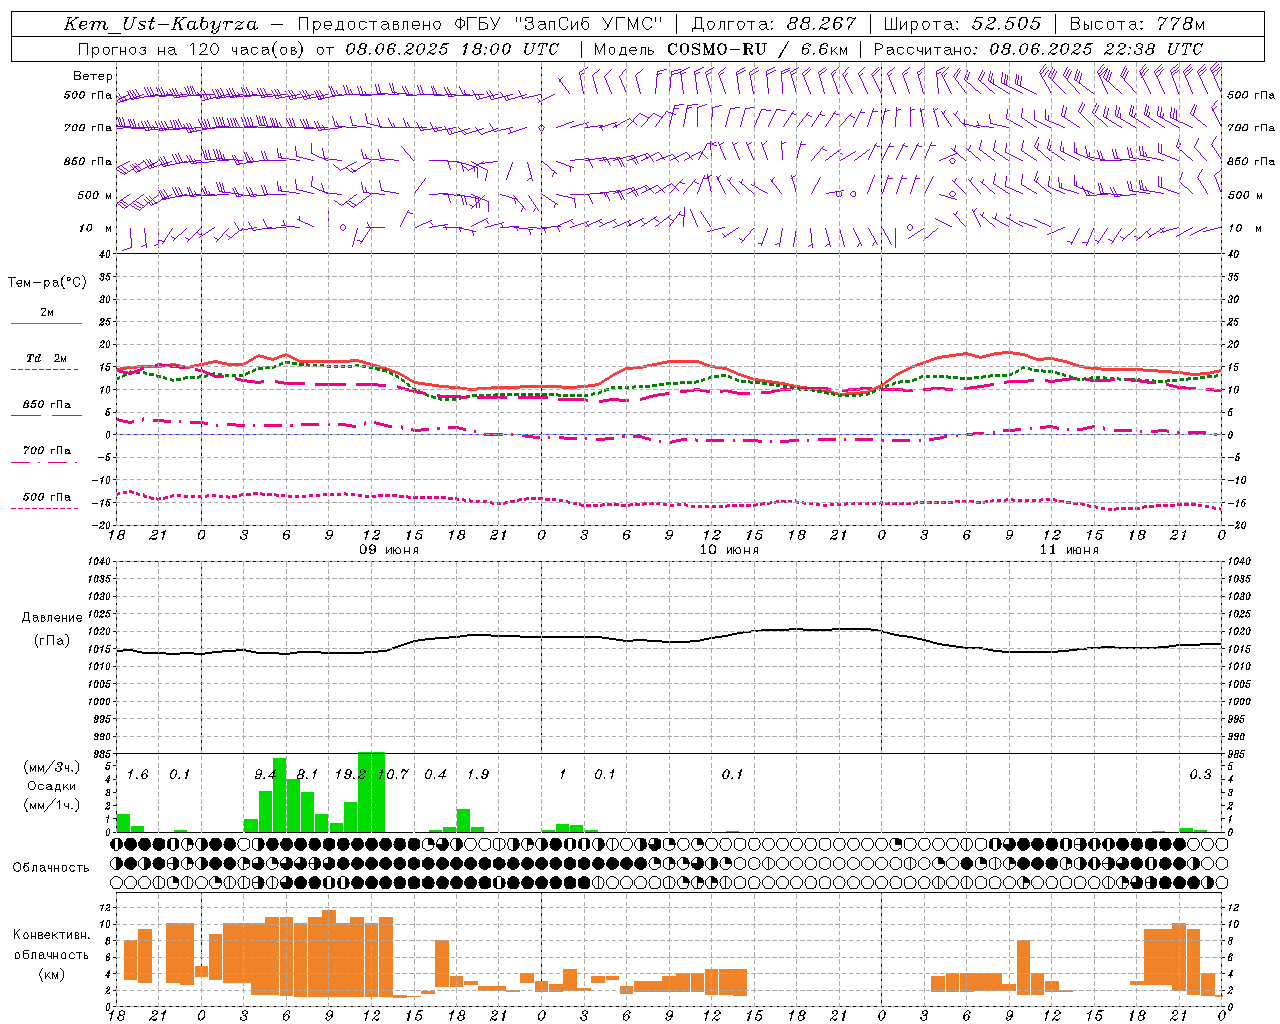Click the "11 июня" date label

[x=1069, y=550]
